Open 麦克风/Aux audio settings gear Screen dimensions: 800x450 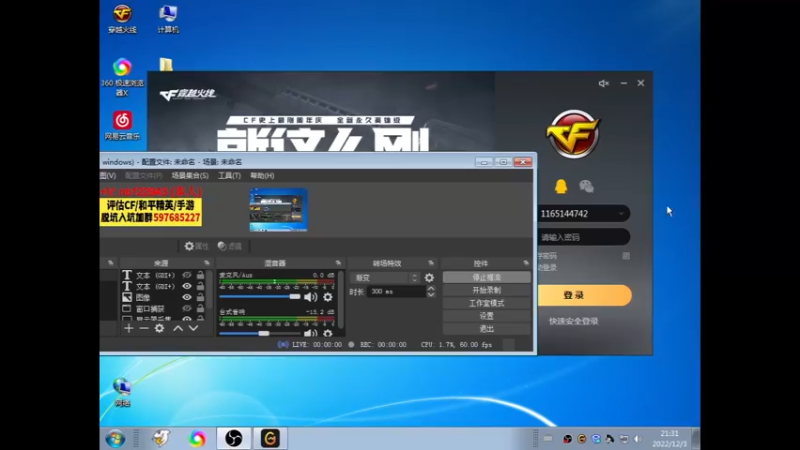click(328, 297)
